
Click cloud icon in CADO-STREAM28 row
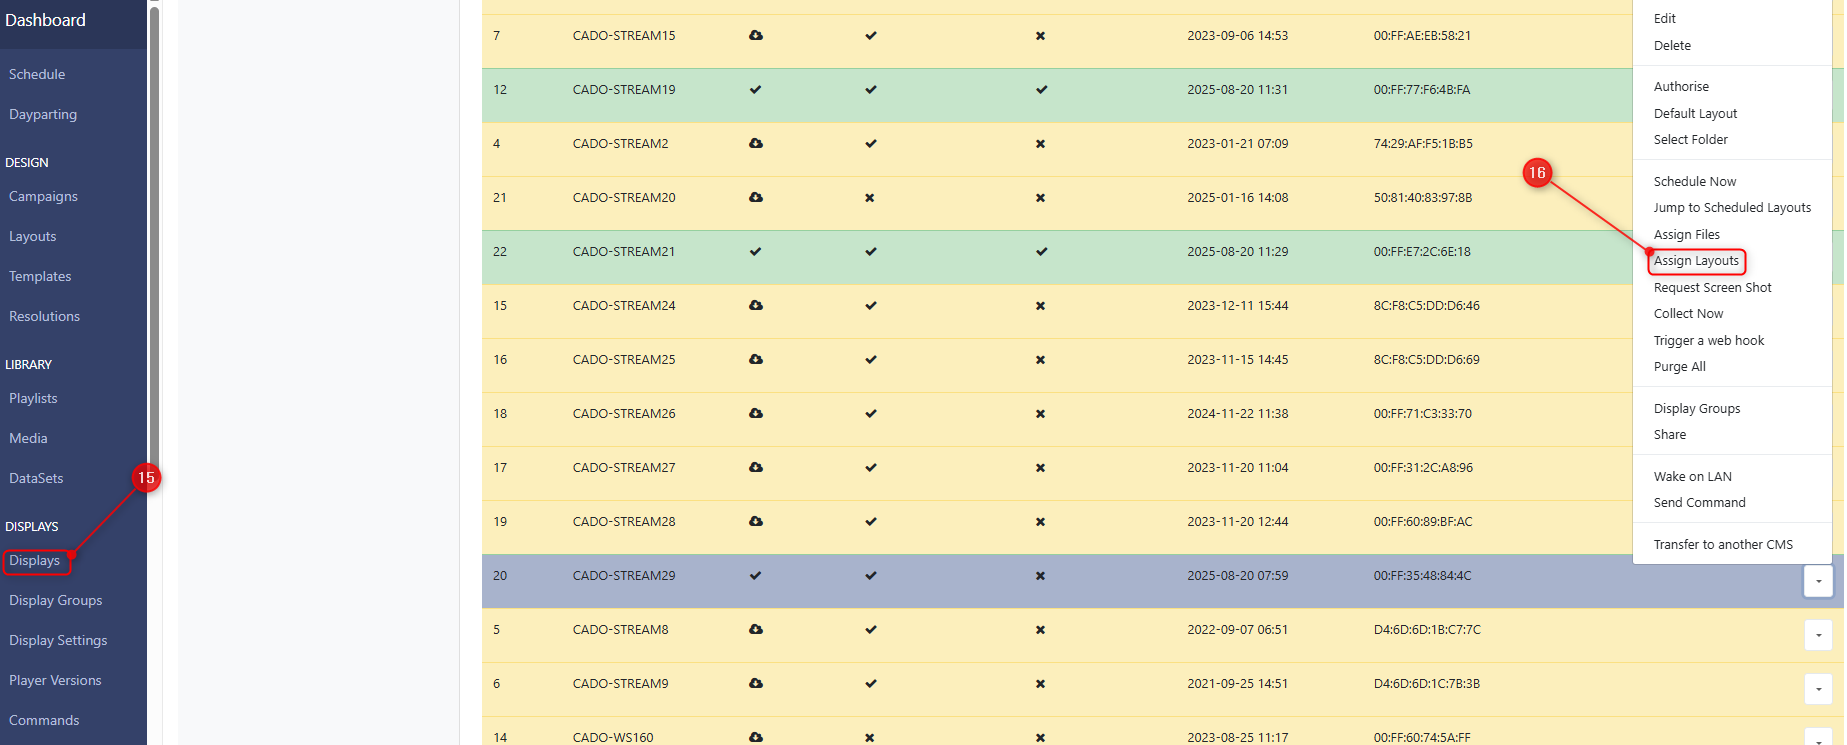tap(756, 521)
